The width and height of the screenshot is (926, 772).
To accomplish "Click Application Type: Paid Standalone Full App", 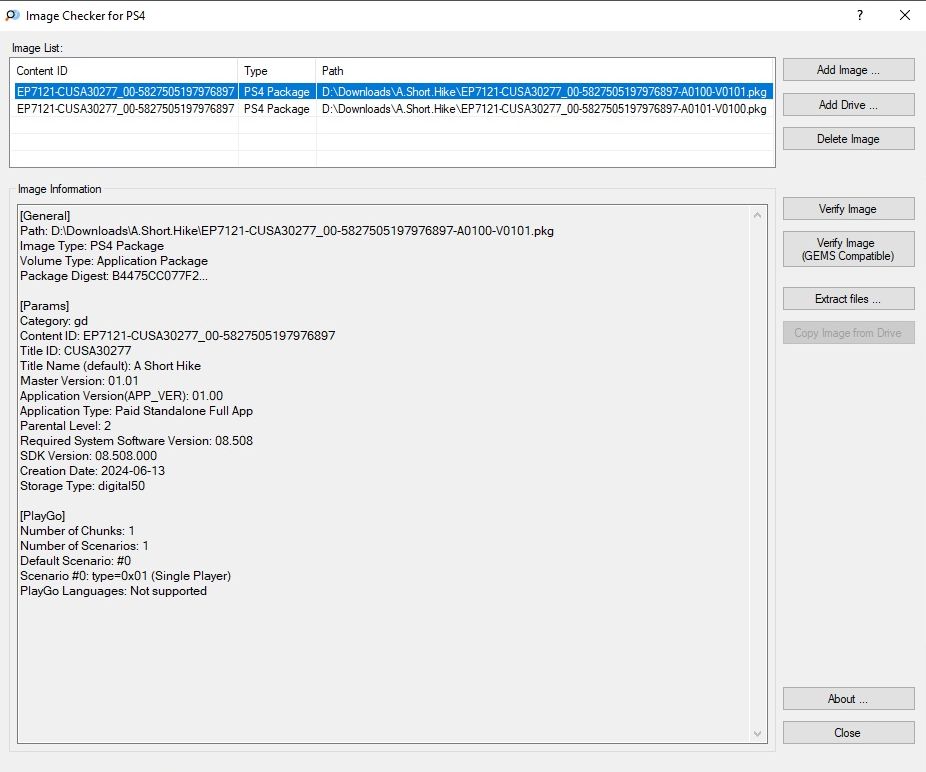I will (136, 411).
